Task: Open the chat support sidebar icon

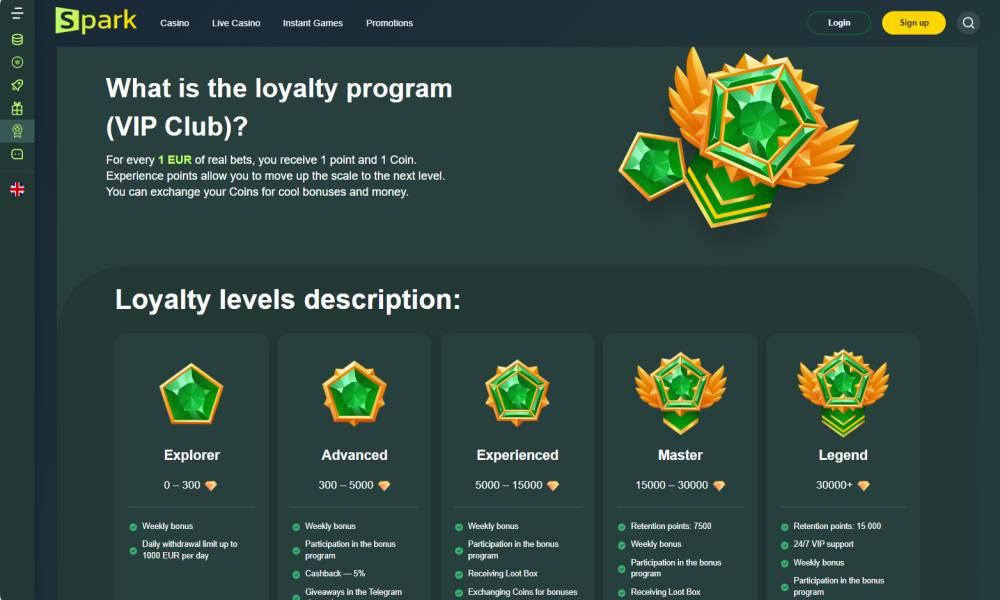Action: click(x=17, y=154)
